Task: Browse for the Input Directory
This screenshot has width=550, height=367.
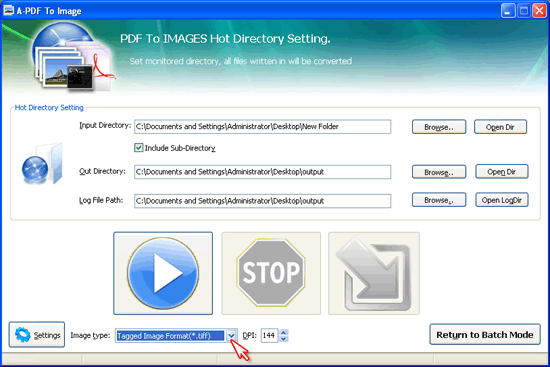Action: pos(439,127)
